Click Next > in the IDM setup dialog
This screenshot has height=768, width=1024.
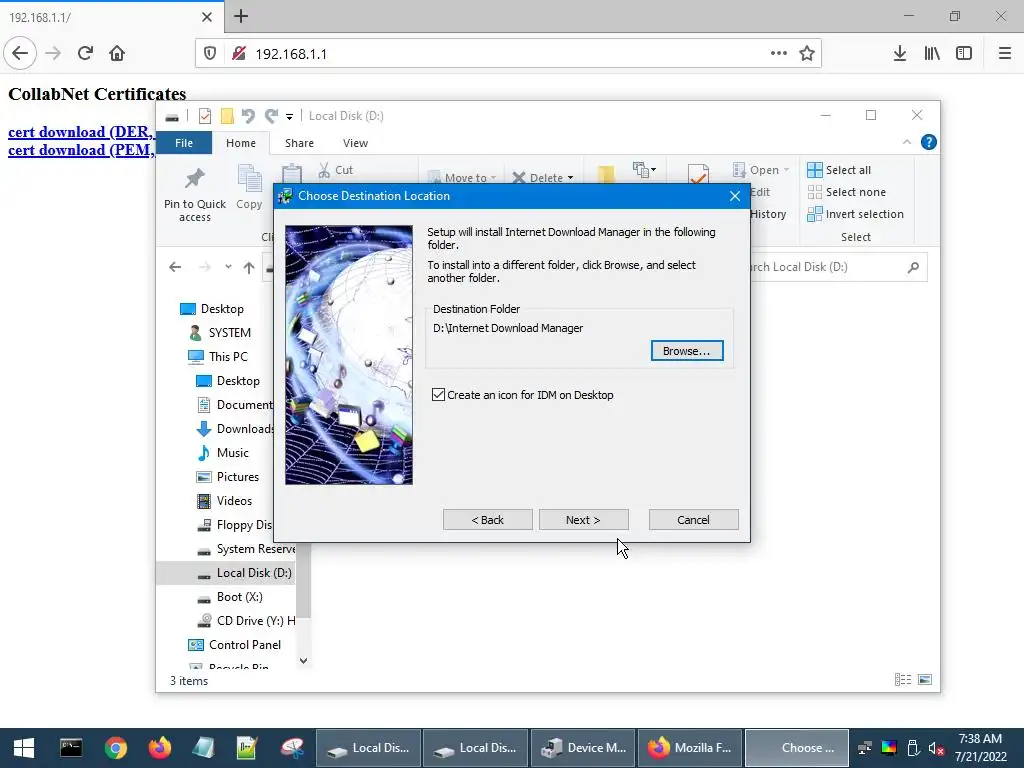[583, 520]
